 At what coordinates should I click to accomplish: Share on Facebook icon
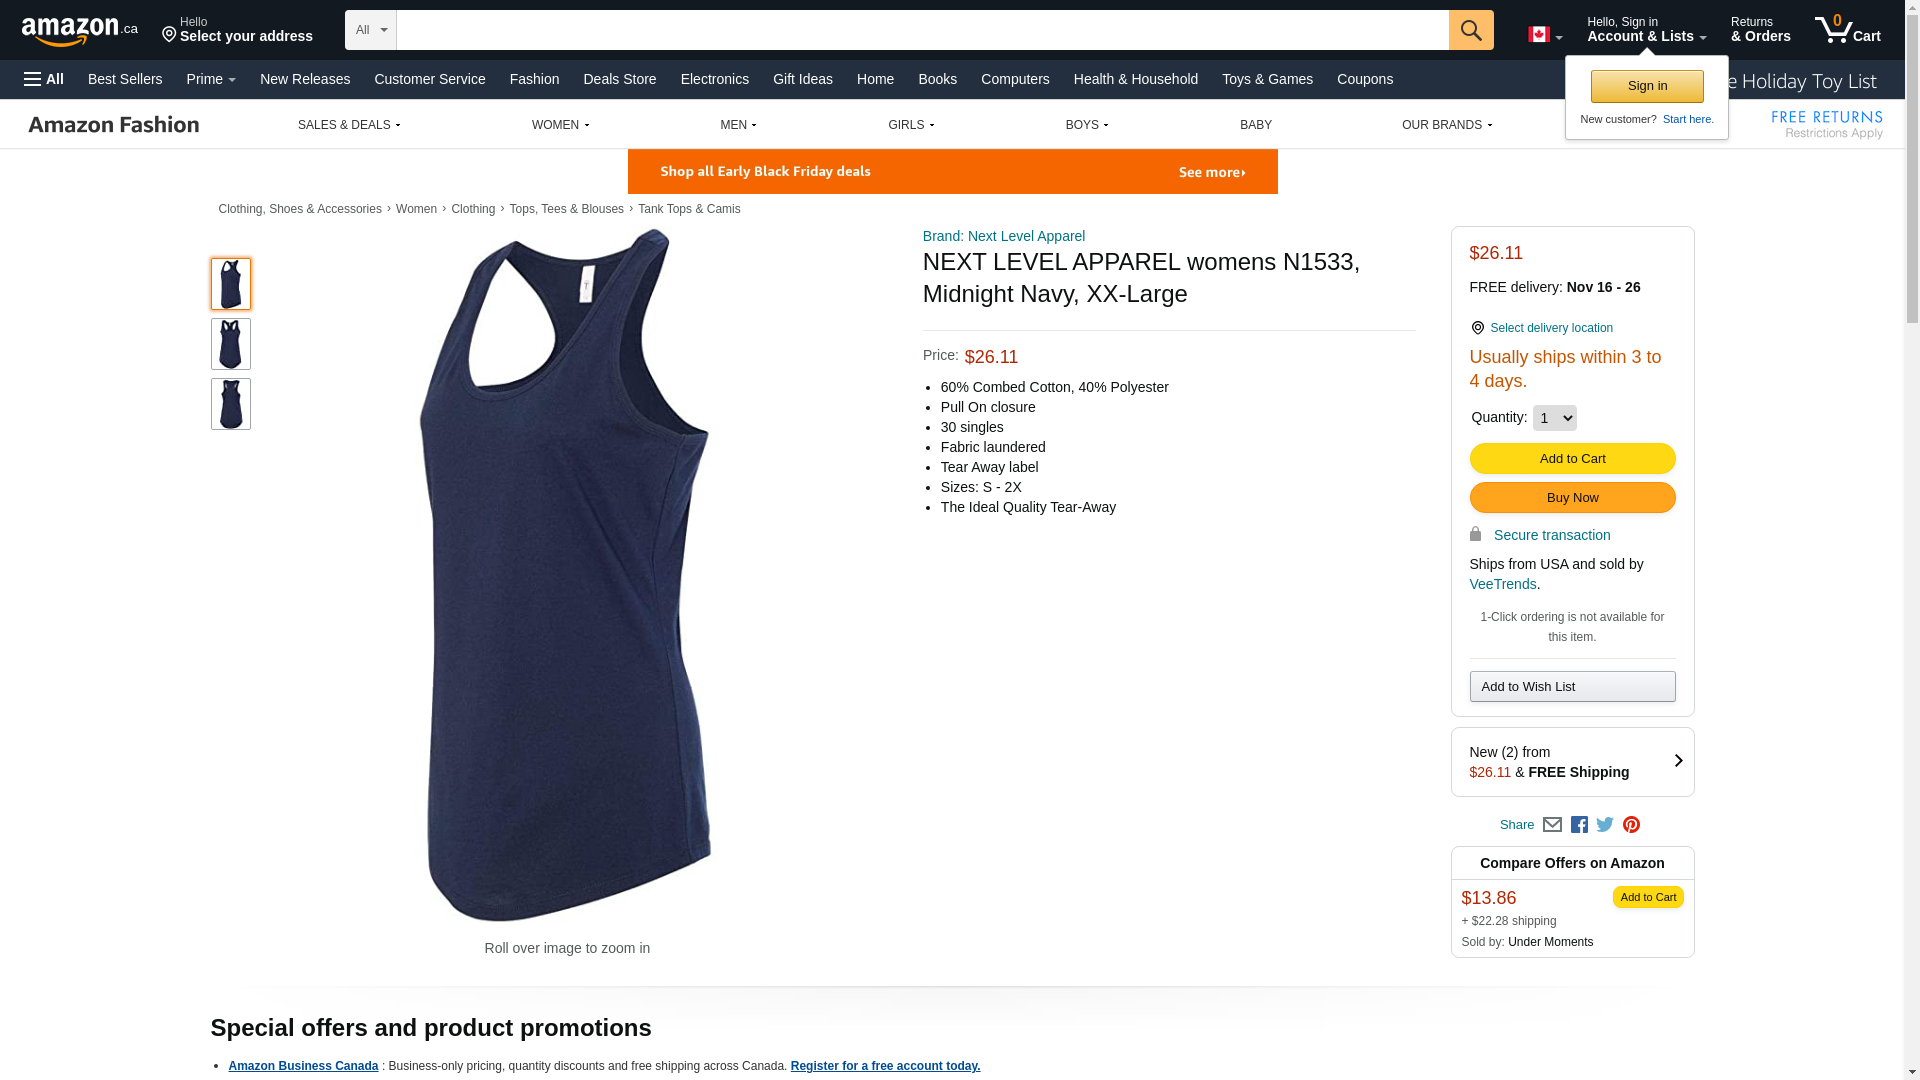point(1579,825)
